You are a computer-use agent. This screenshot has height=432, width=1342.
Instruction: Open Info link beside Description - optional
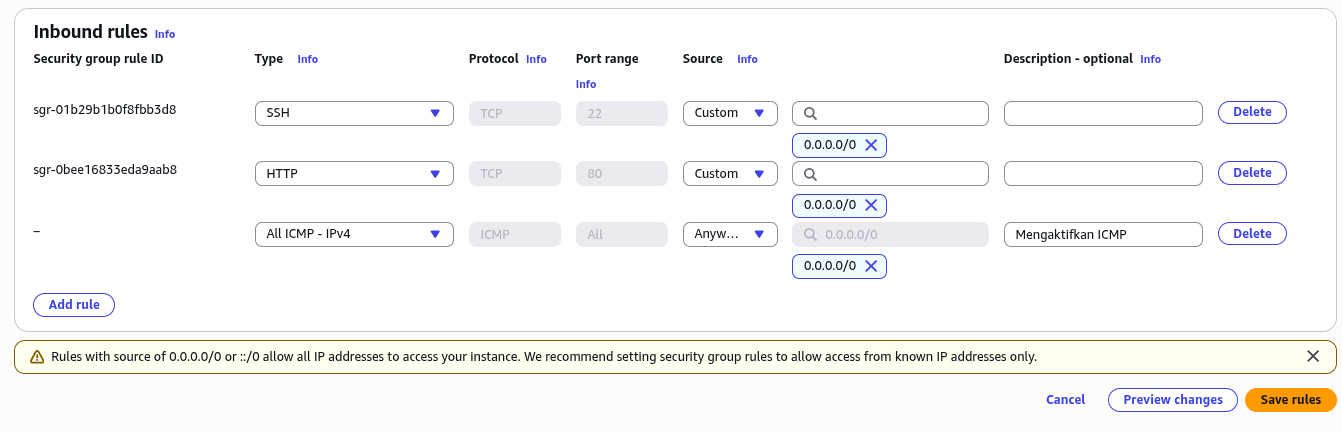pyautogui.click(x=1150, y=59)
